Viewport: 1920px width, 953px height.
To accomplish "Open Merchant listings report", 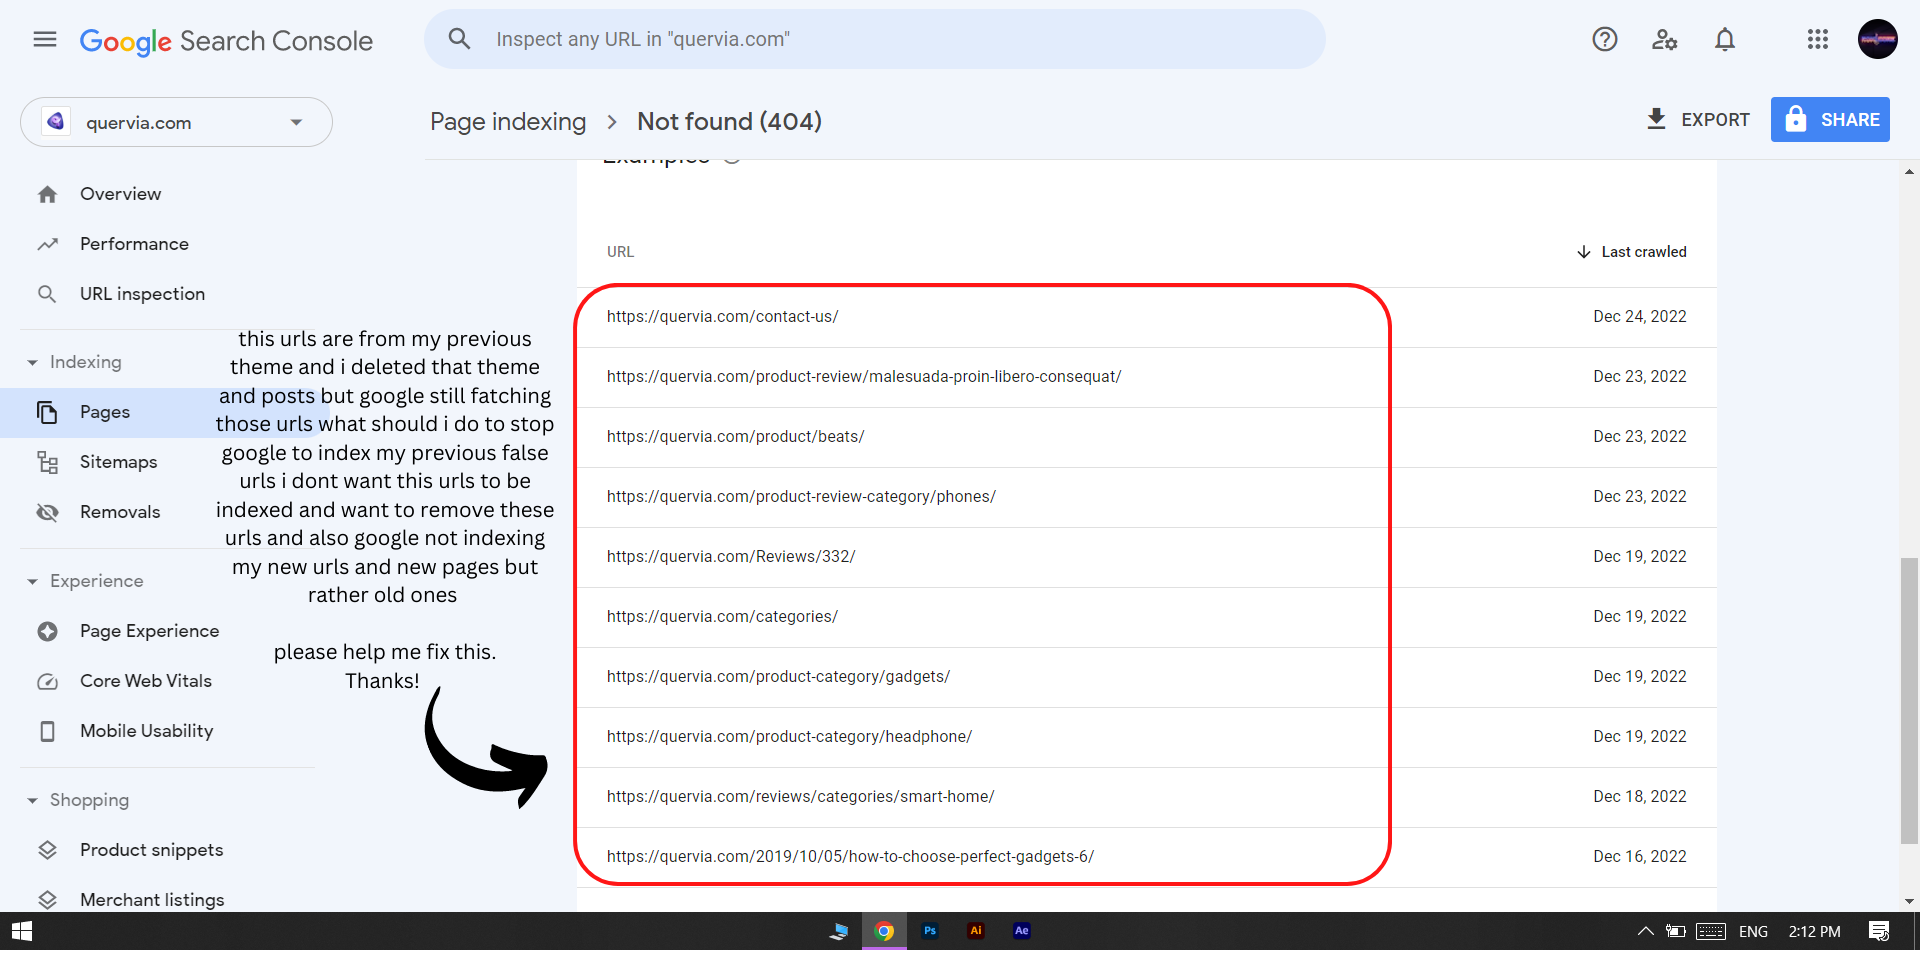I will coord(152,900).
